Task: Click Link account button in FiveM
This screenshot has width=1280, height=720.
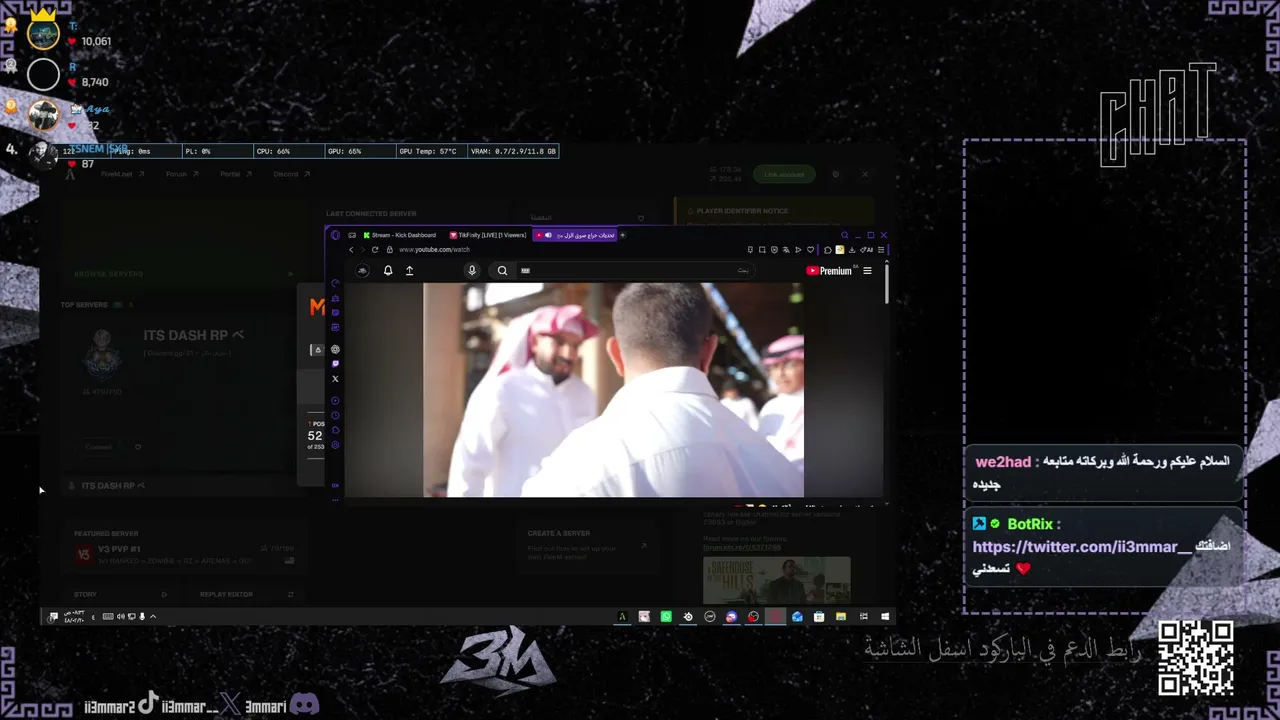Action: click(x=784, y=174)
